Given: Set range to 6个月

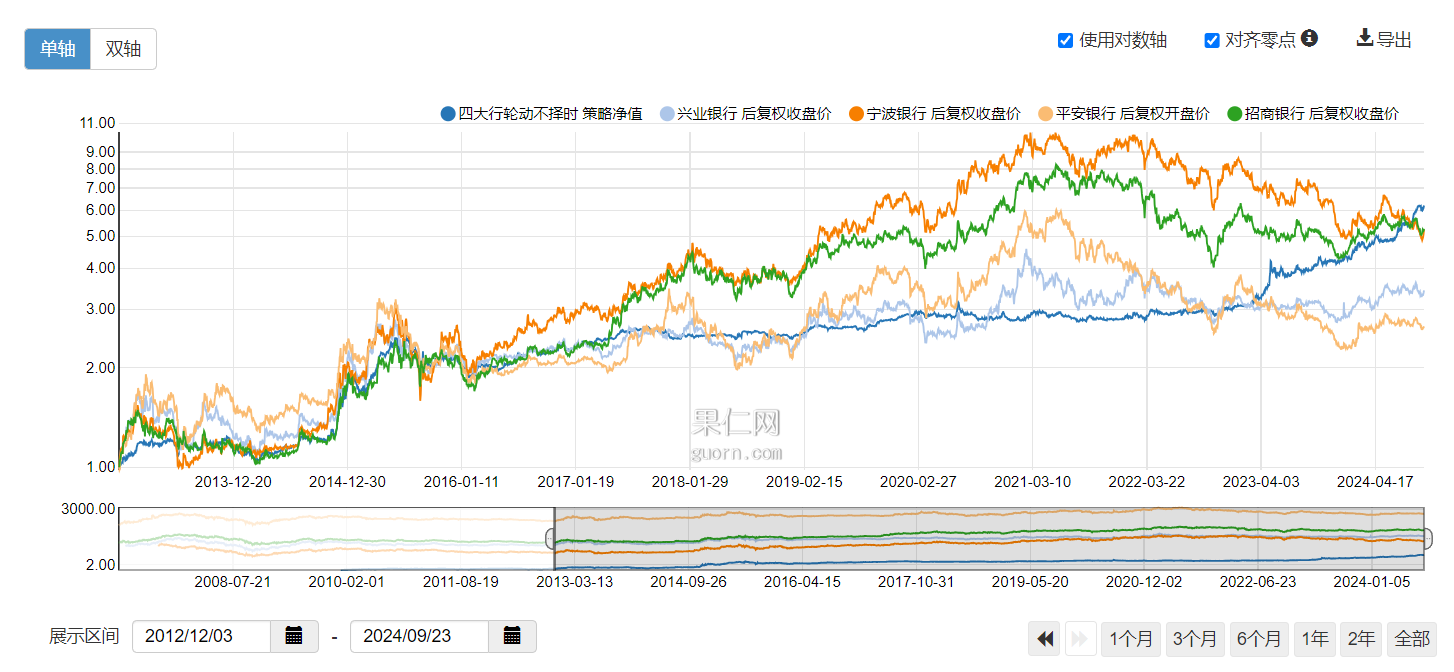Looking at the screenshot, I should 1259,639.
